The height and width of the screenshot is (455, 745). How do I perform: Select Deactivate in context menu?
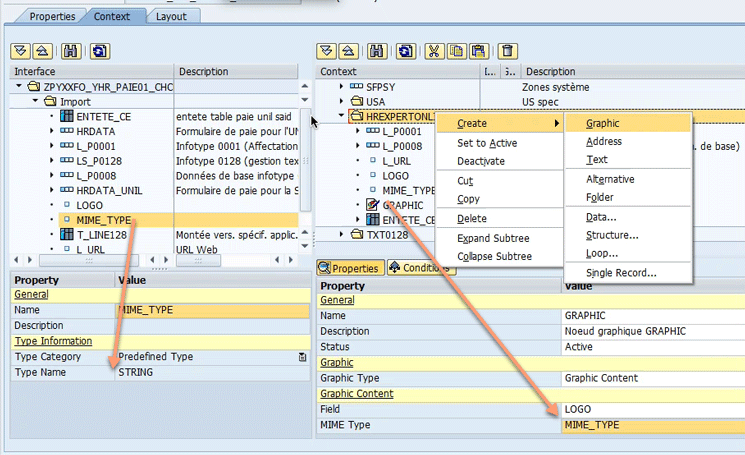(480, 161)
